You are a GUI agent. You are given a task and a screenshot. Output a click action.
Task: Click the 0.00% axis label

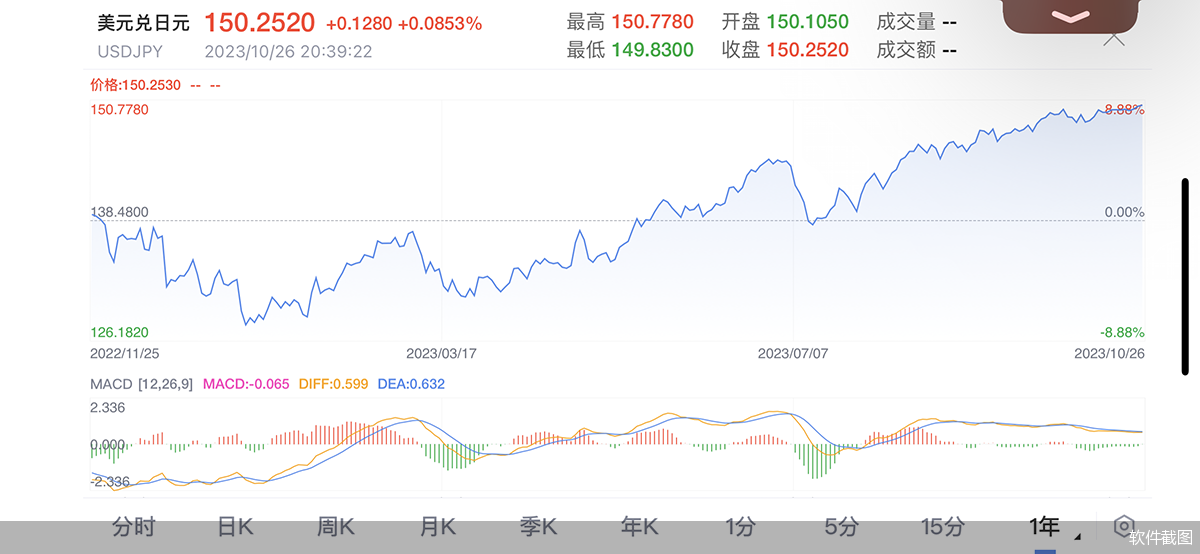pos(1124,212)
